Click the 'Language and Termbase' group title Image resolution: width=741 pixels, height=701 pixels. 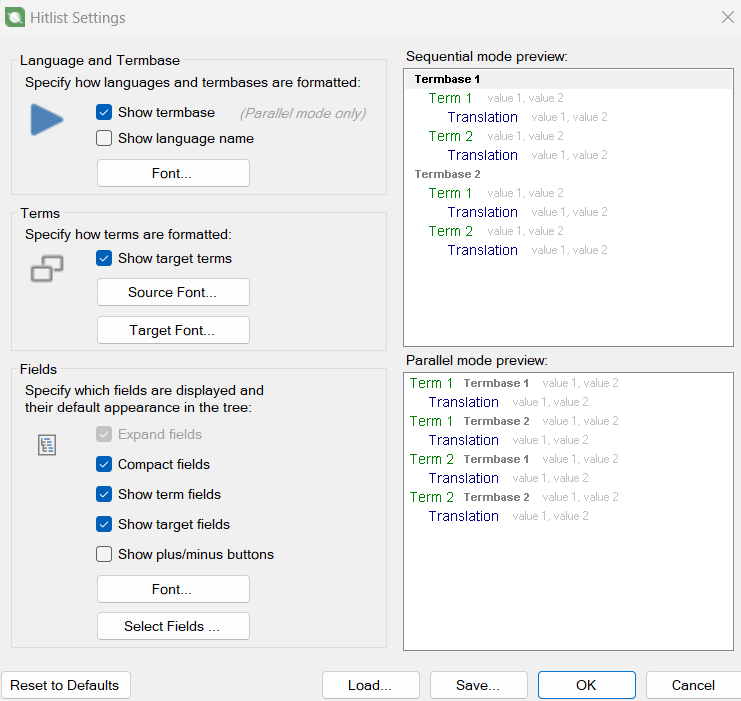(x=100, y=61)
